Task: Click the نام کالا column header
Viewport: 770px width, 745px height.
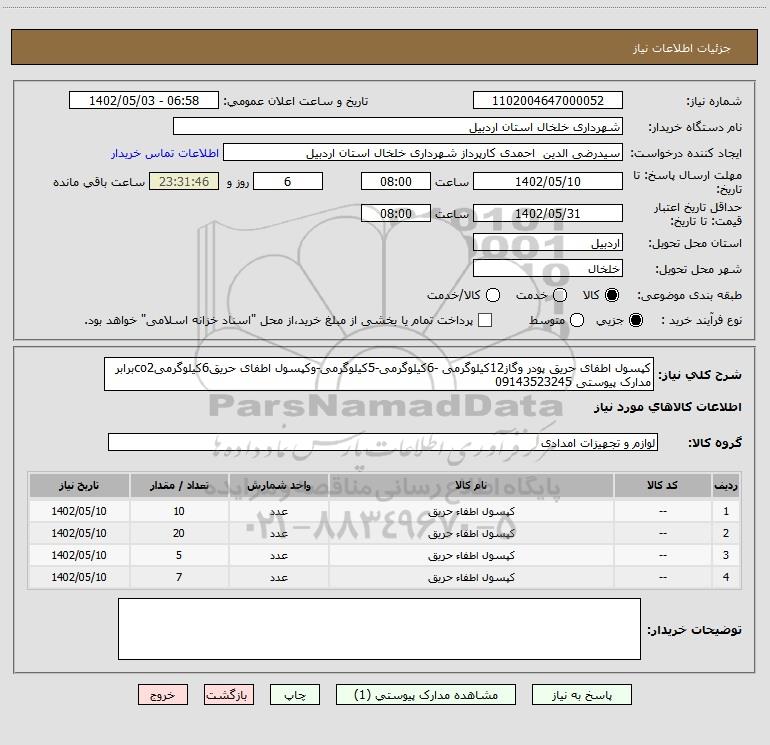Action: click(x=471, y=486)
